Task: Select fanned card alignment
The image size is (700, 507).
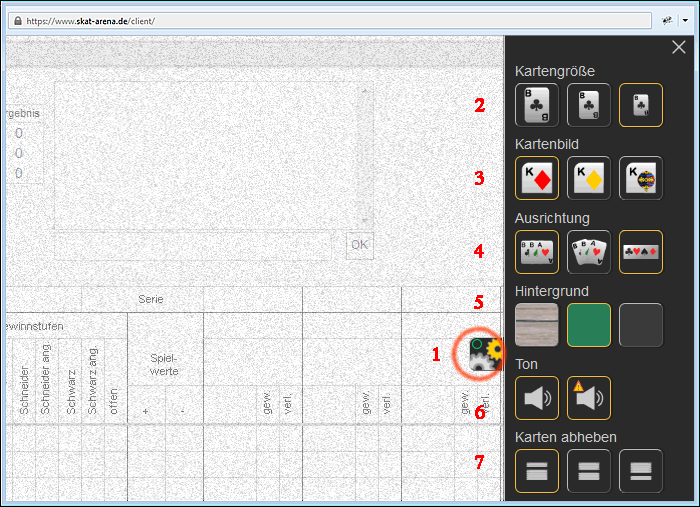Action: coord(588,252)
